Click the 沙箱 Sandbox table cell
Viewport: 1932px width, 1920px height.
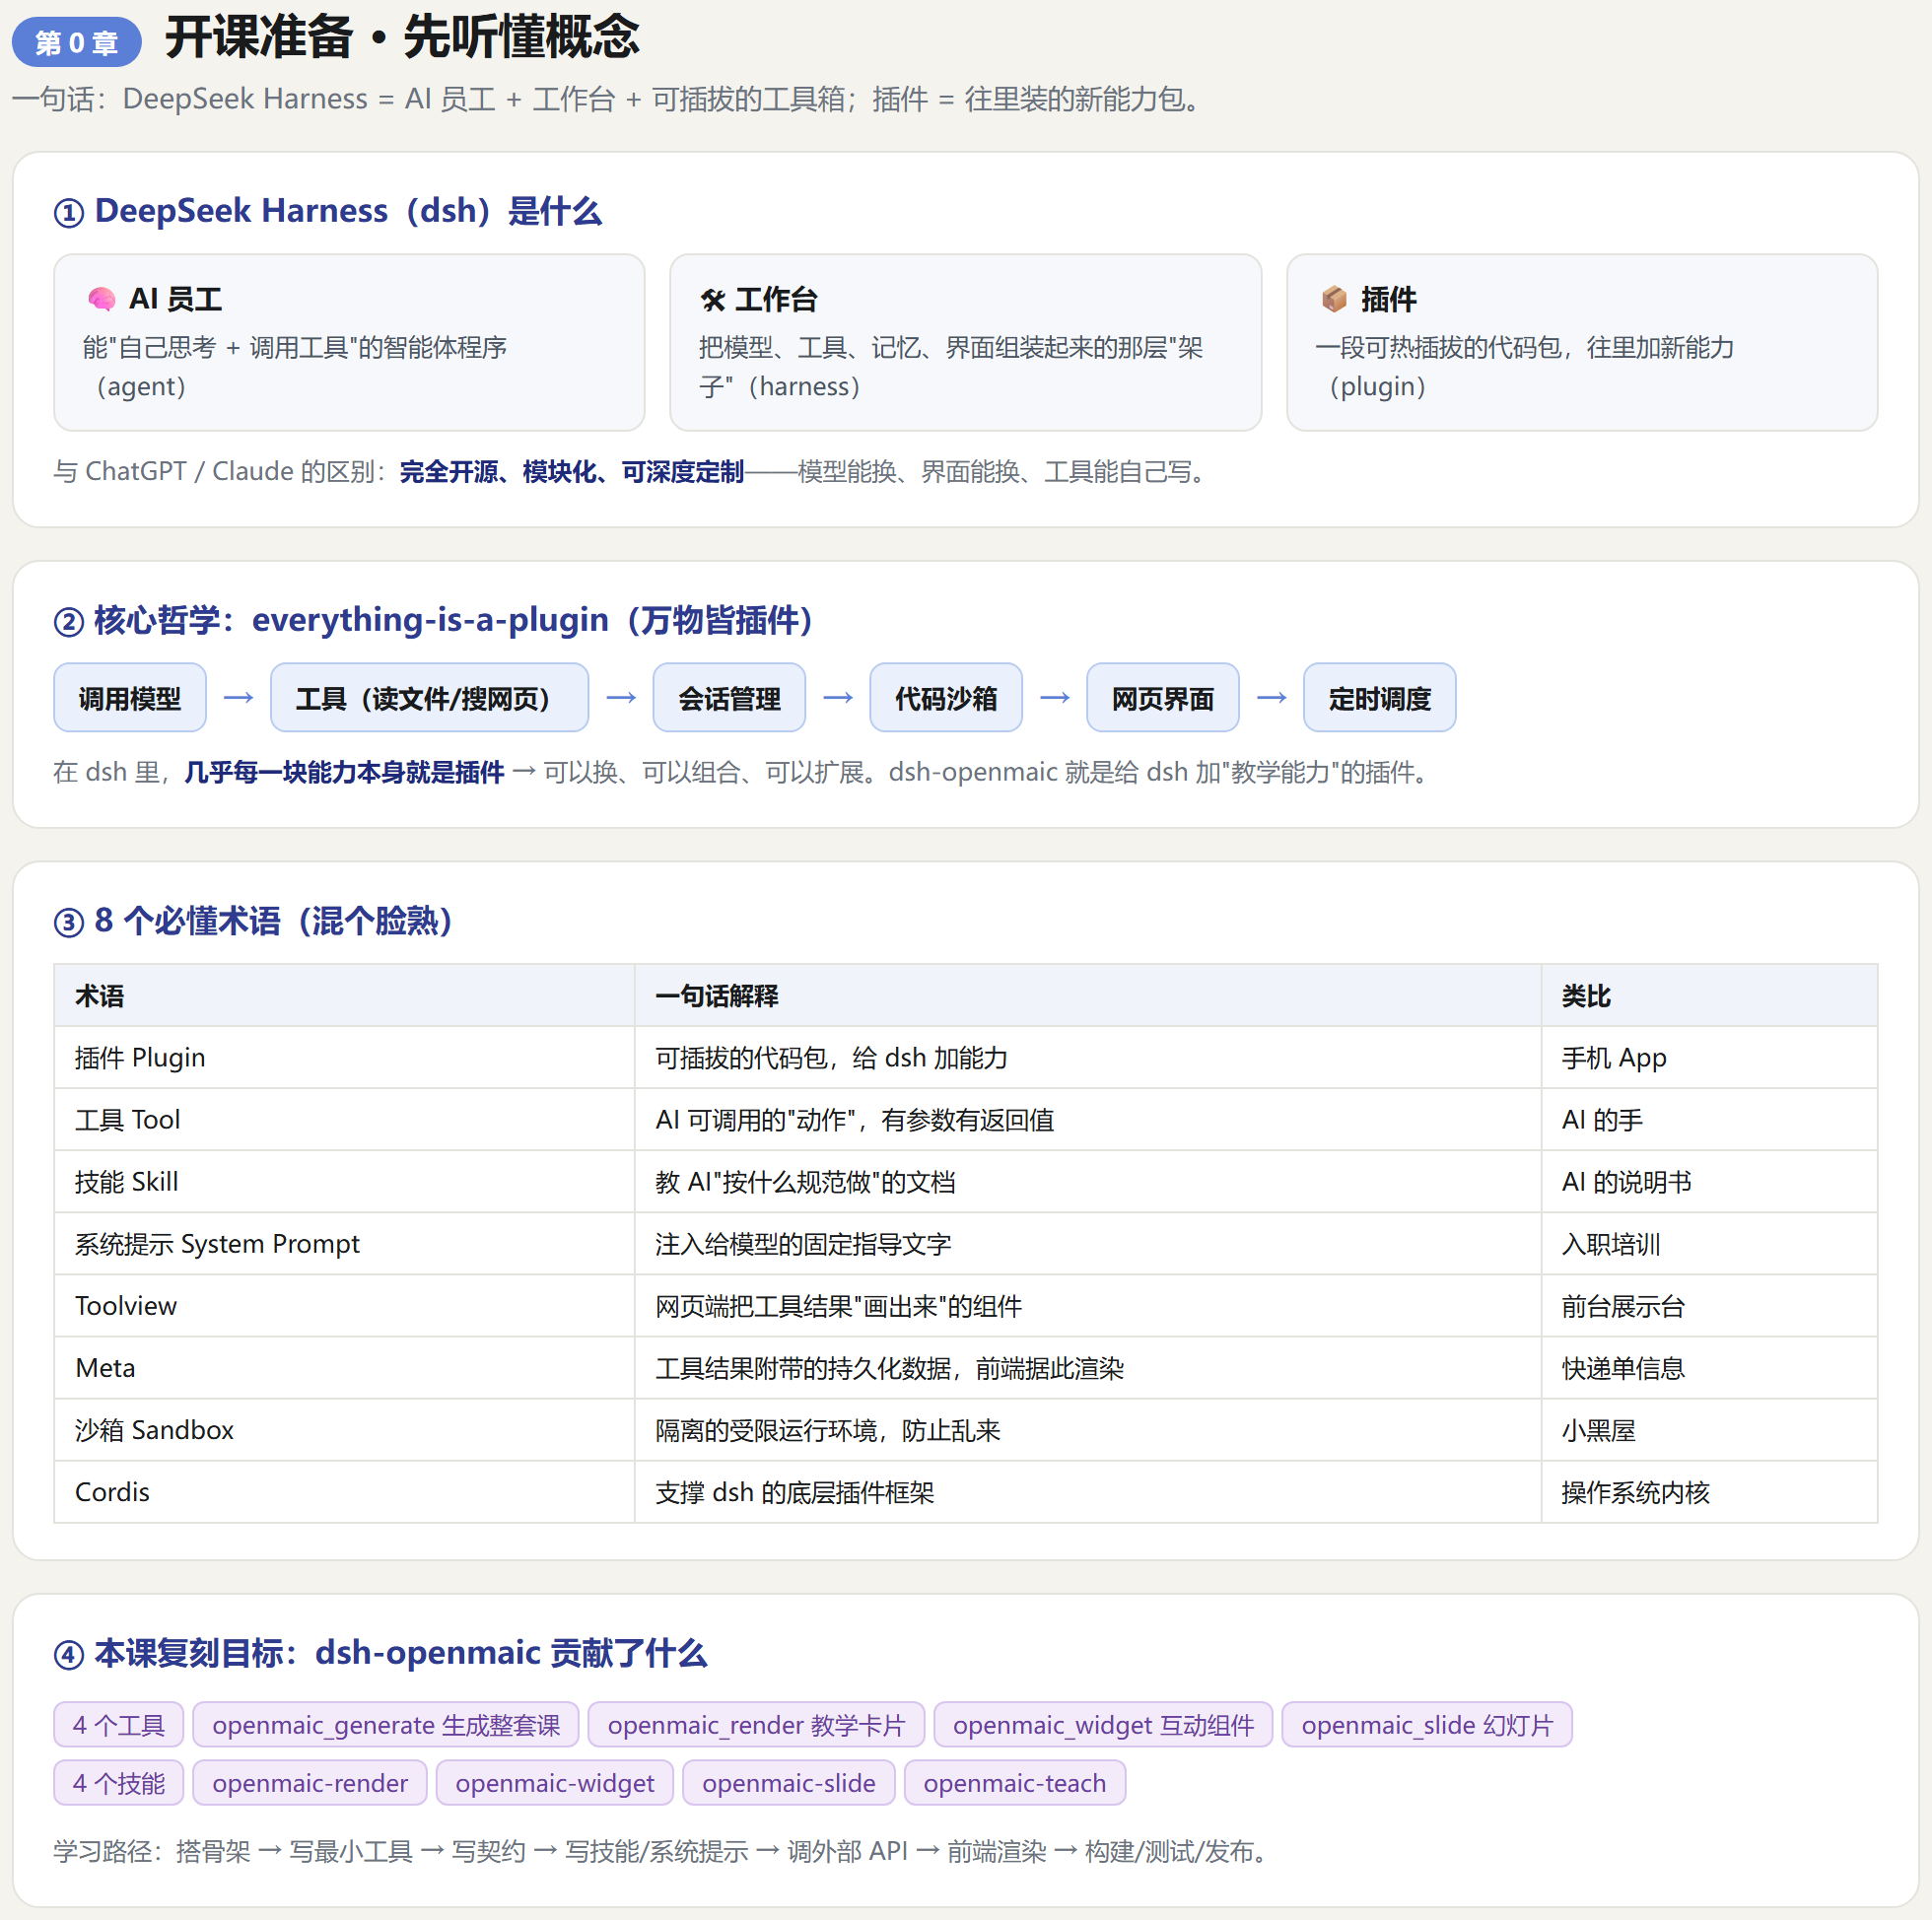coord(344,1430)
